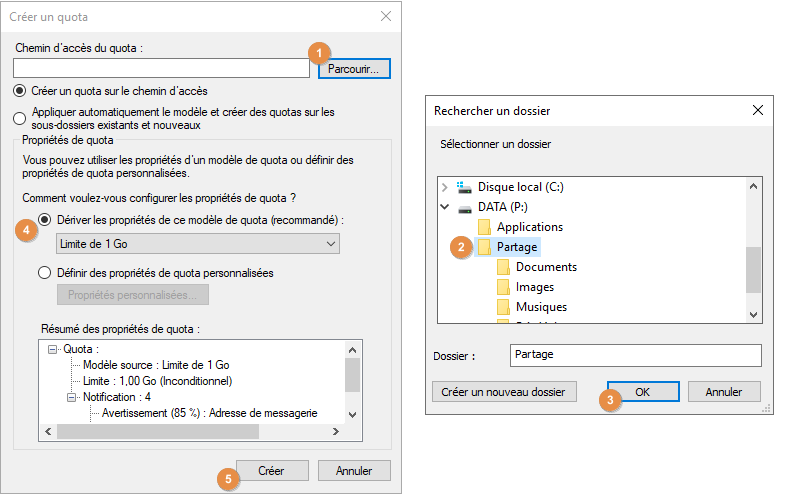This screenshot has height=497, width=800.
Task: Select 'Limite : 1,00 Go (Inconditionnel)' row
Action: [158, 381]
